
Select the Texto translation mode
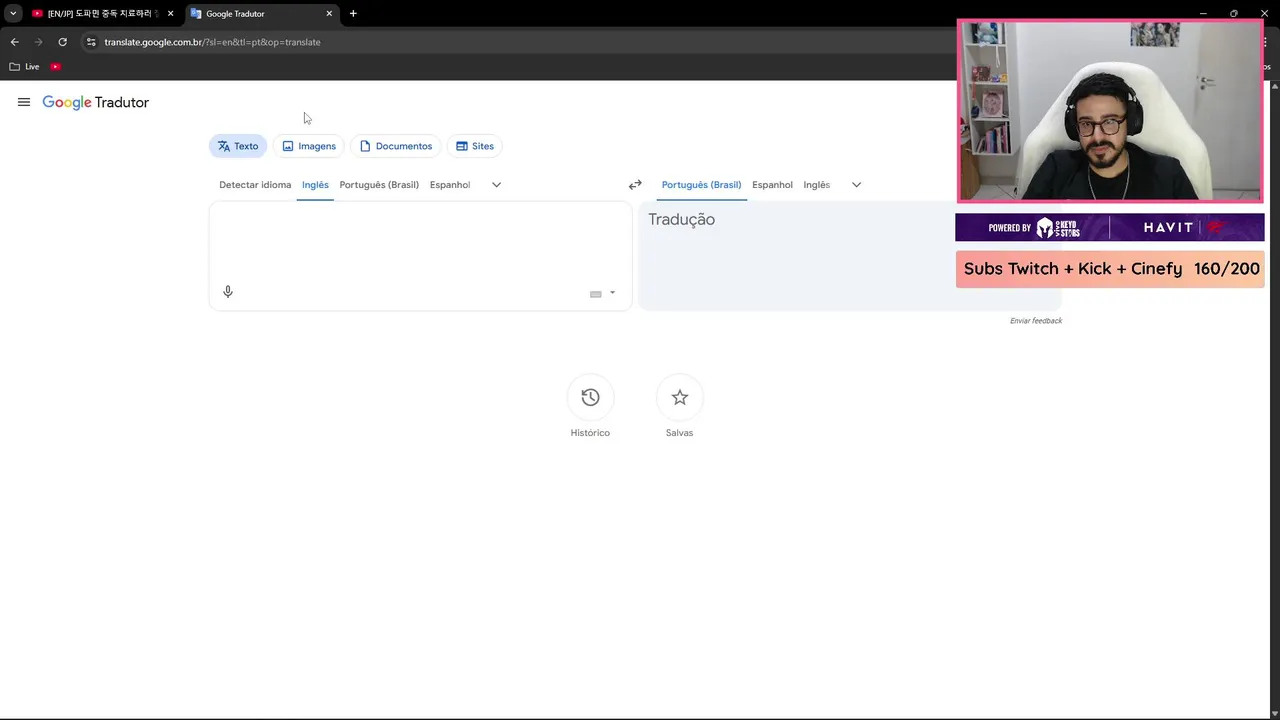[x=238, y=146]
